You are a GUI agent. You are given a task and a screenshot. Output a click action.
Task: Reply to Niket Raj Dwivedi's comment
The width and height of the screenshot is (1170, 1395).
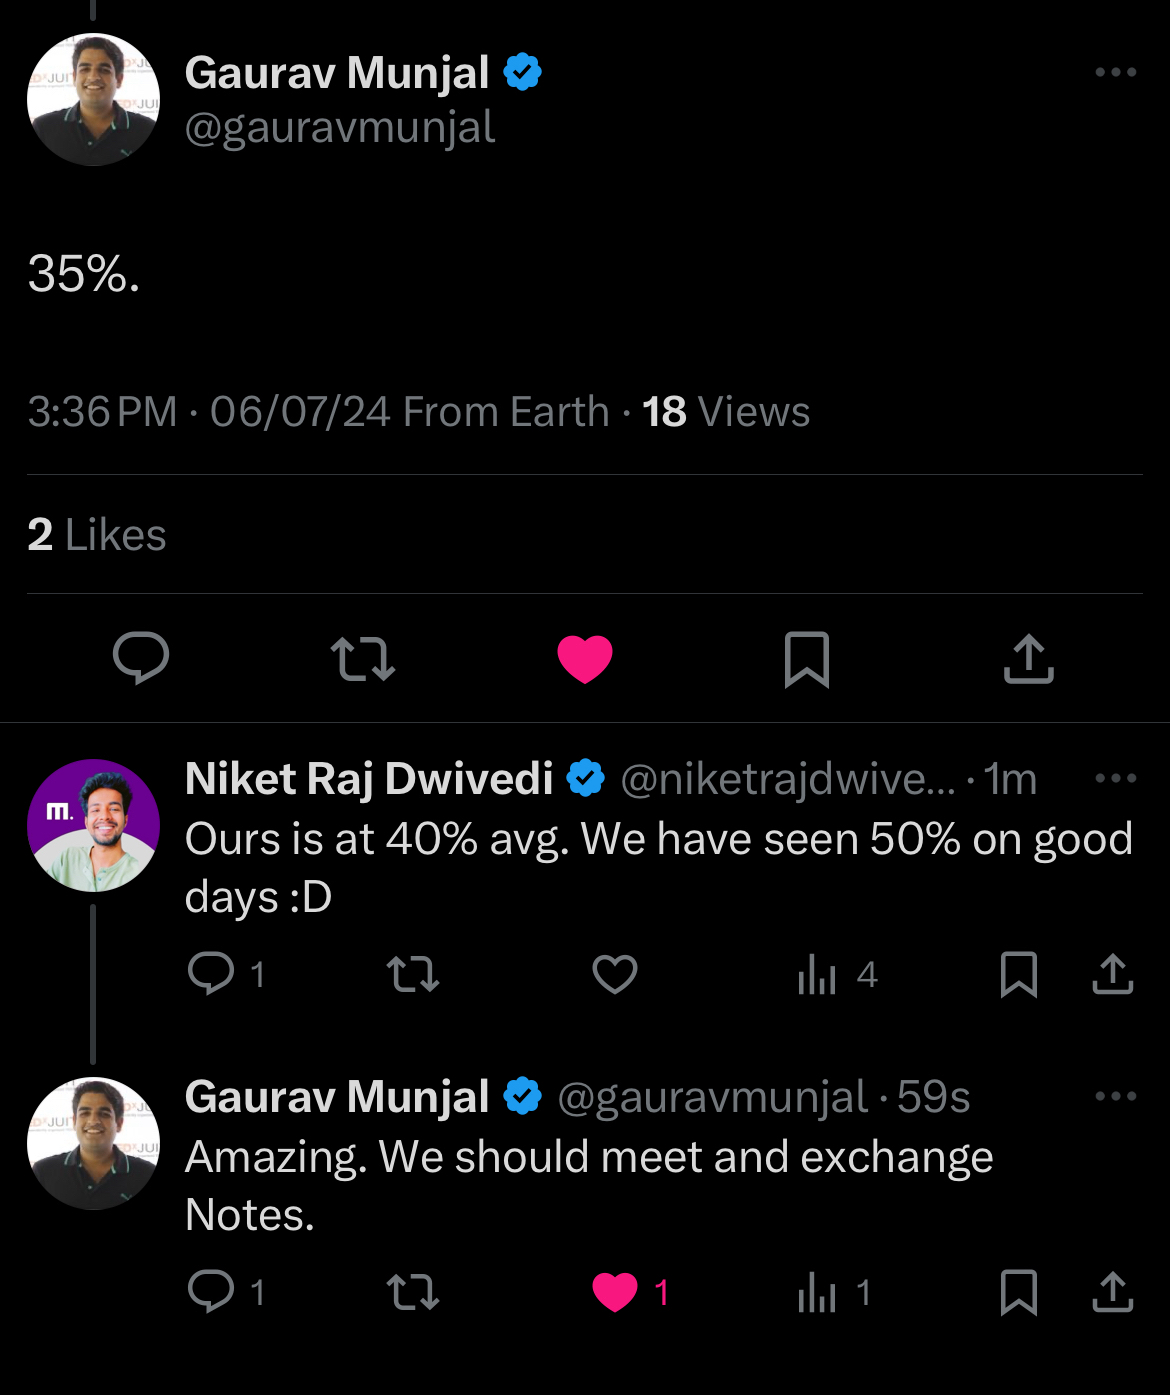[211, 974]
